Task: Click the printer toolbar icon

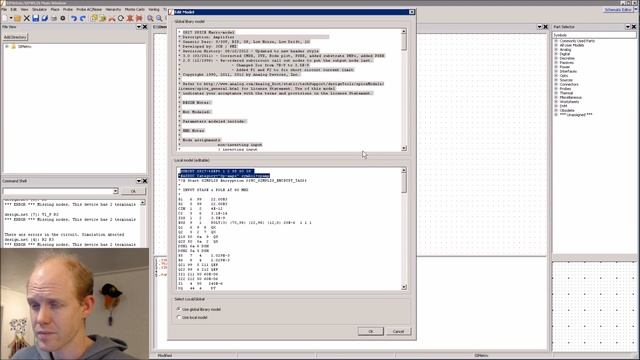Action: 53,18
